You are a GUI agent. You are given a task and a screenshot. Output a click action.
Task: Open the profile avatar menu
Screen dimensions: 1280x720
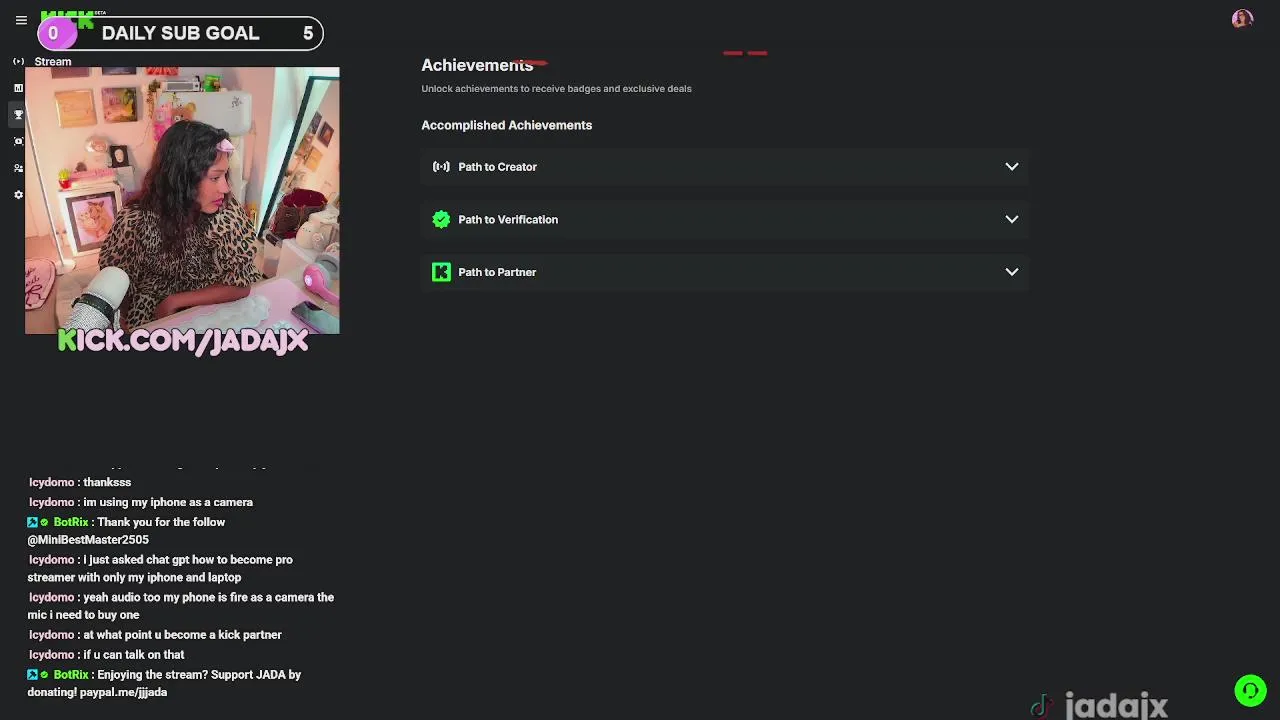[x=1242, y=18]
